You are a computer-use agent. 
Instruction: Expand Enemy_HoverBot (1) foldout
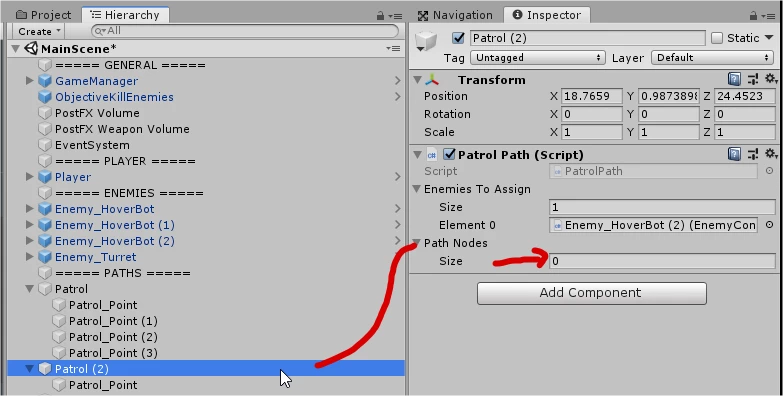pos(30,224)
